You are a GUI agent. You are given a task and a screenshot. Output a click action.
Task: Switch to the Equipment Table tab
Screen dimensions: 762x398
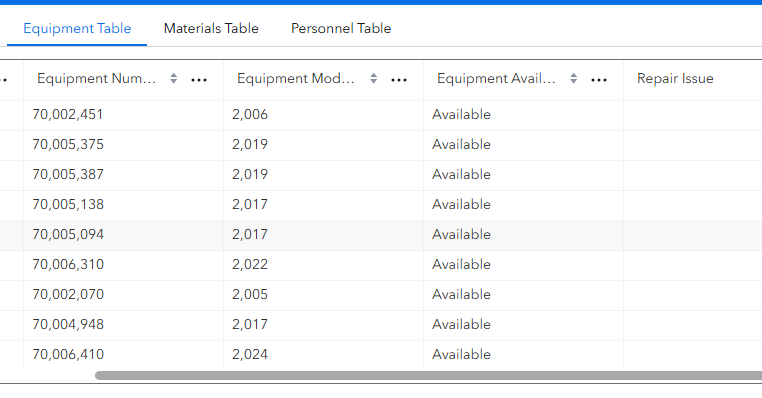pos(77,29)
